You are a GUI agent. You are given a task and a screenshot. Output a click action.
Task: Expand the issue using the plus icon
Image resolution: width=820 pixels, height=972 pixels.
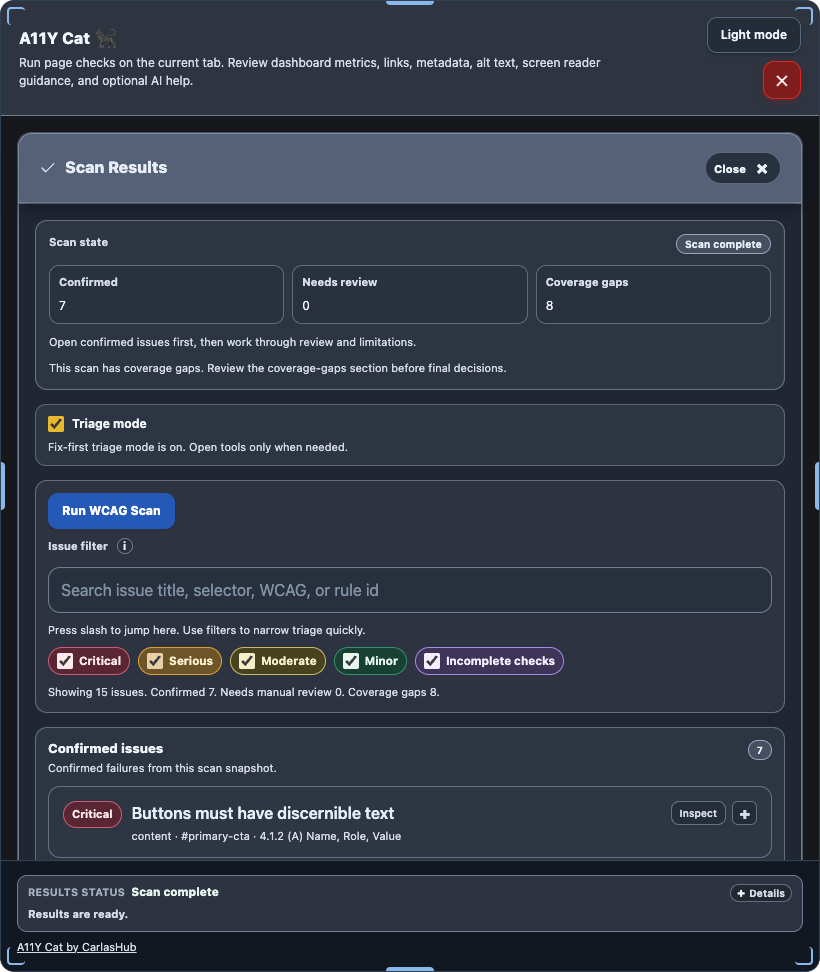click(x=744, y=814)
